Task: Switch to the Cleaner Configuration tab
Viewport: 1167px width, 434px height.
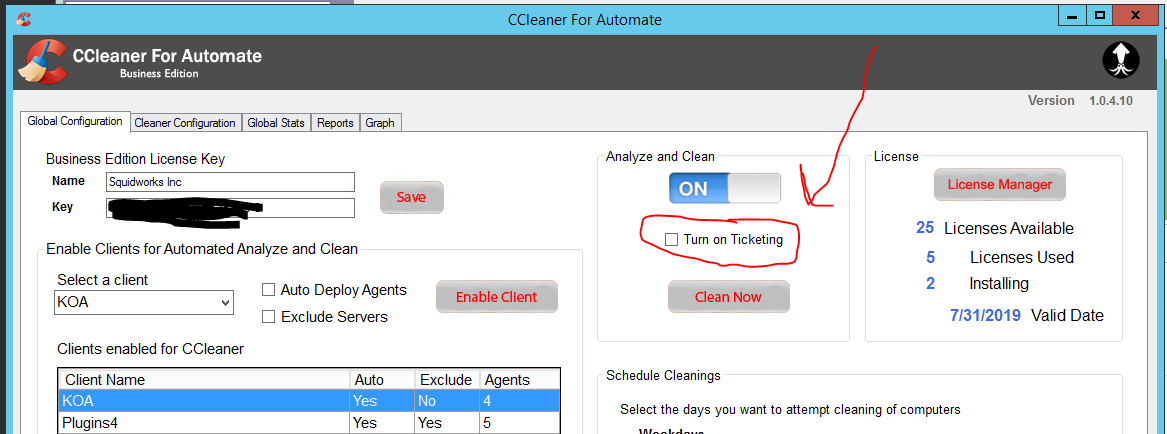Action: (x=185, y=123)
